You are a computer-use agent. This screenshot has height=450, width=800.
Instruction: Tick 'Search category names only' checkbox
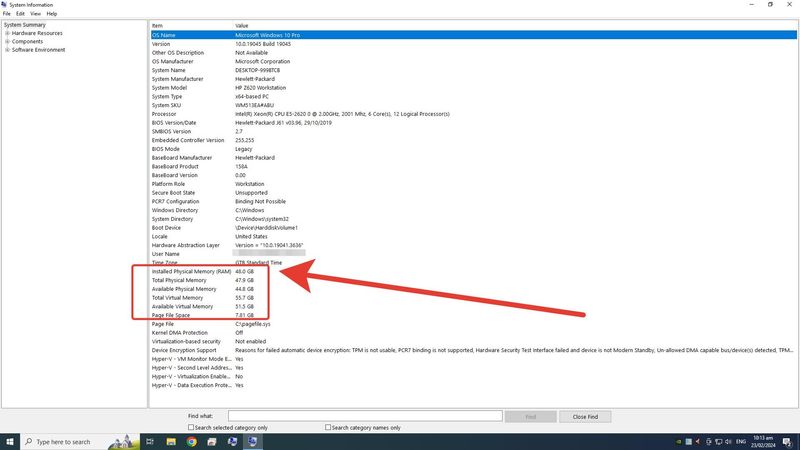tap(328, 428)
